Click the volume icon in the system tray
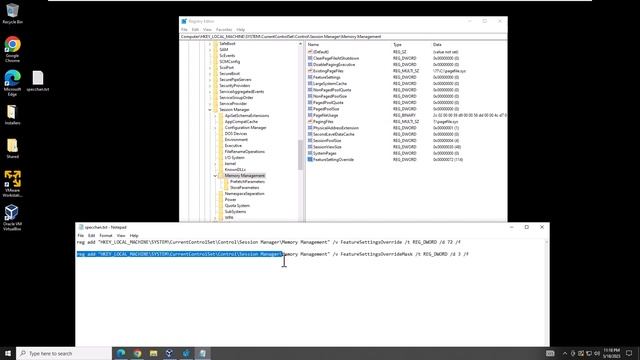The height and width of the screenshot is (360, 640). 597,353
